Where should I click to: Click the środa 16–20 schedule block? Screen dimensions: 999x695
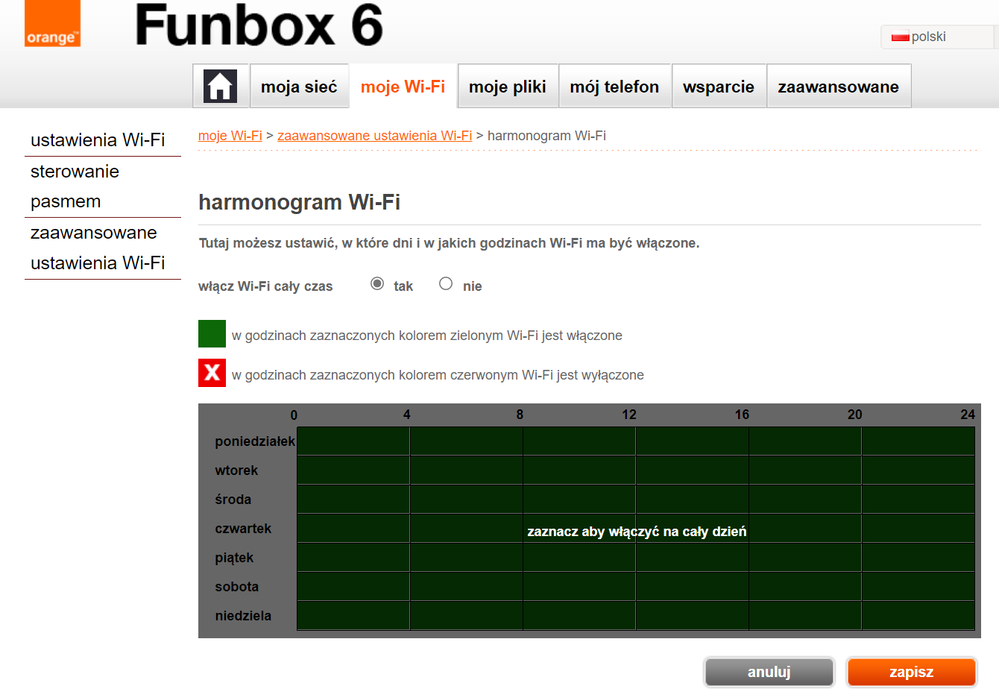click(805, 499)
